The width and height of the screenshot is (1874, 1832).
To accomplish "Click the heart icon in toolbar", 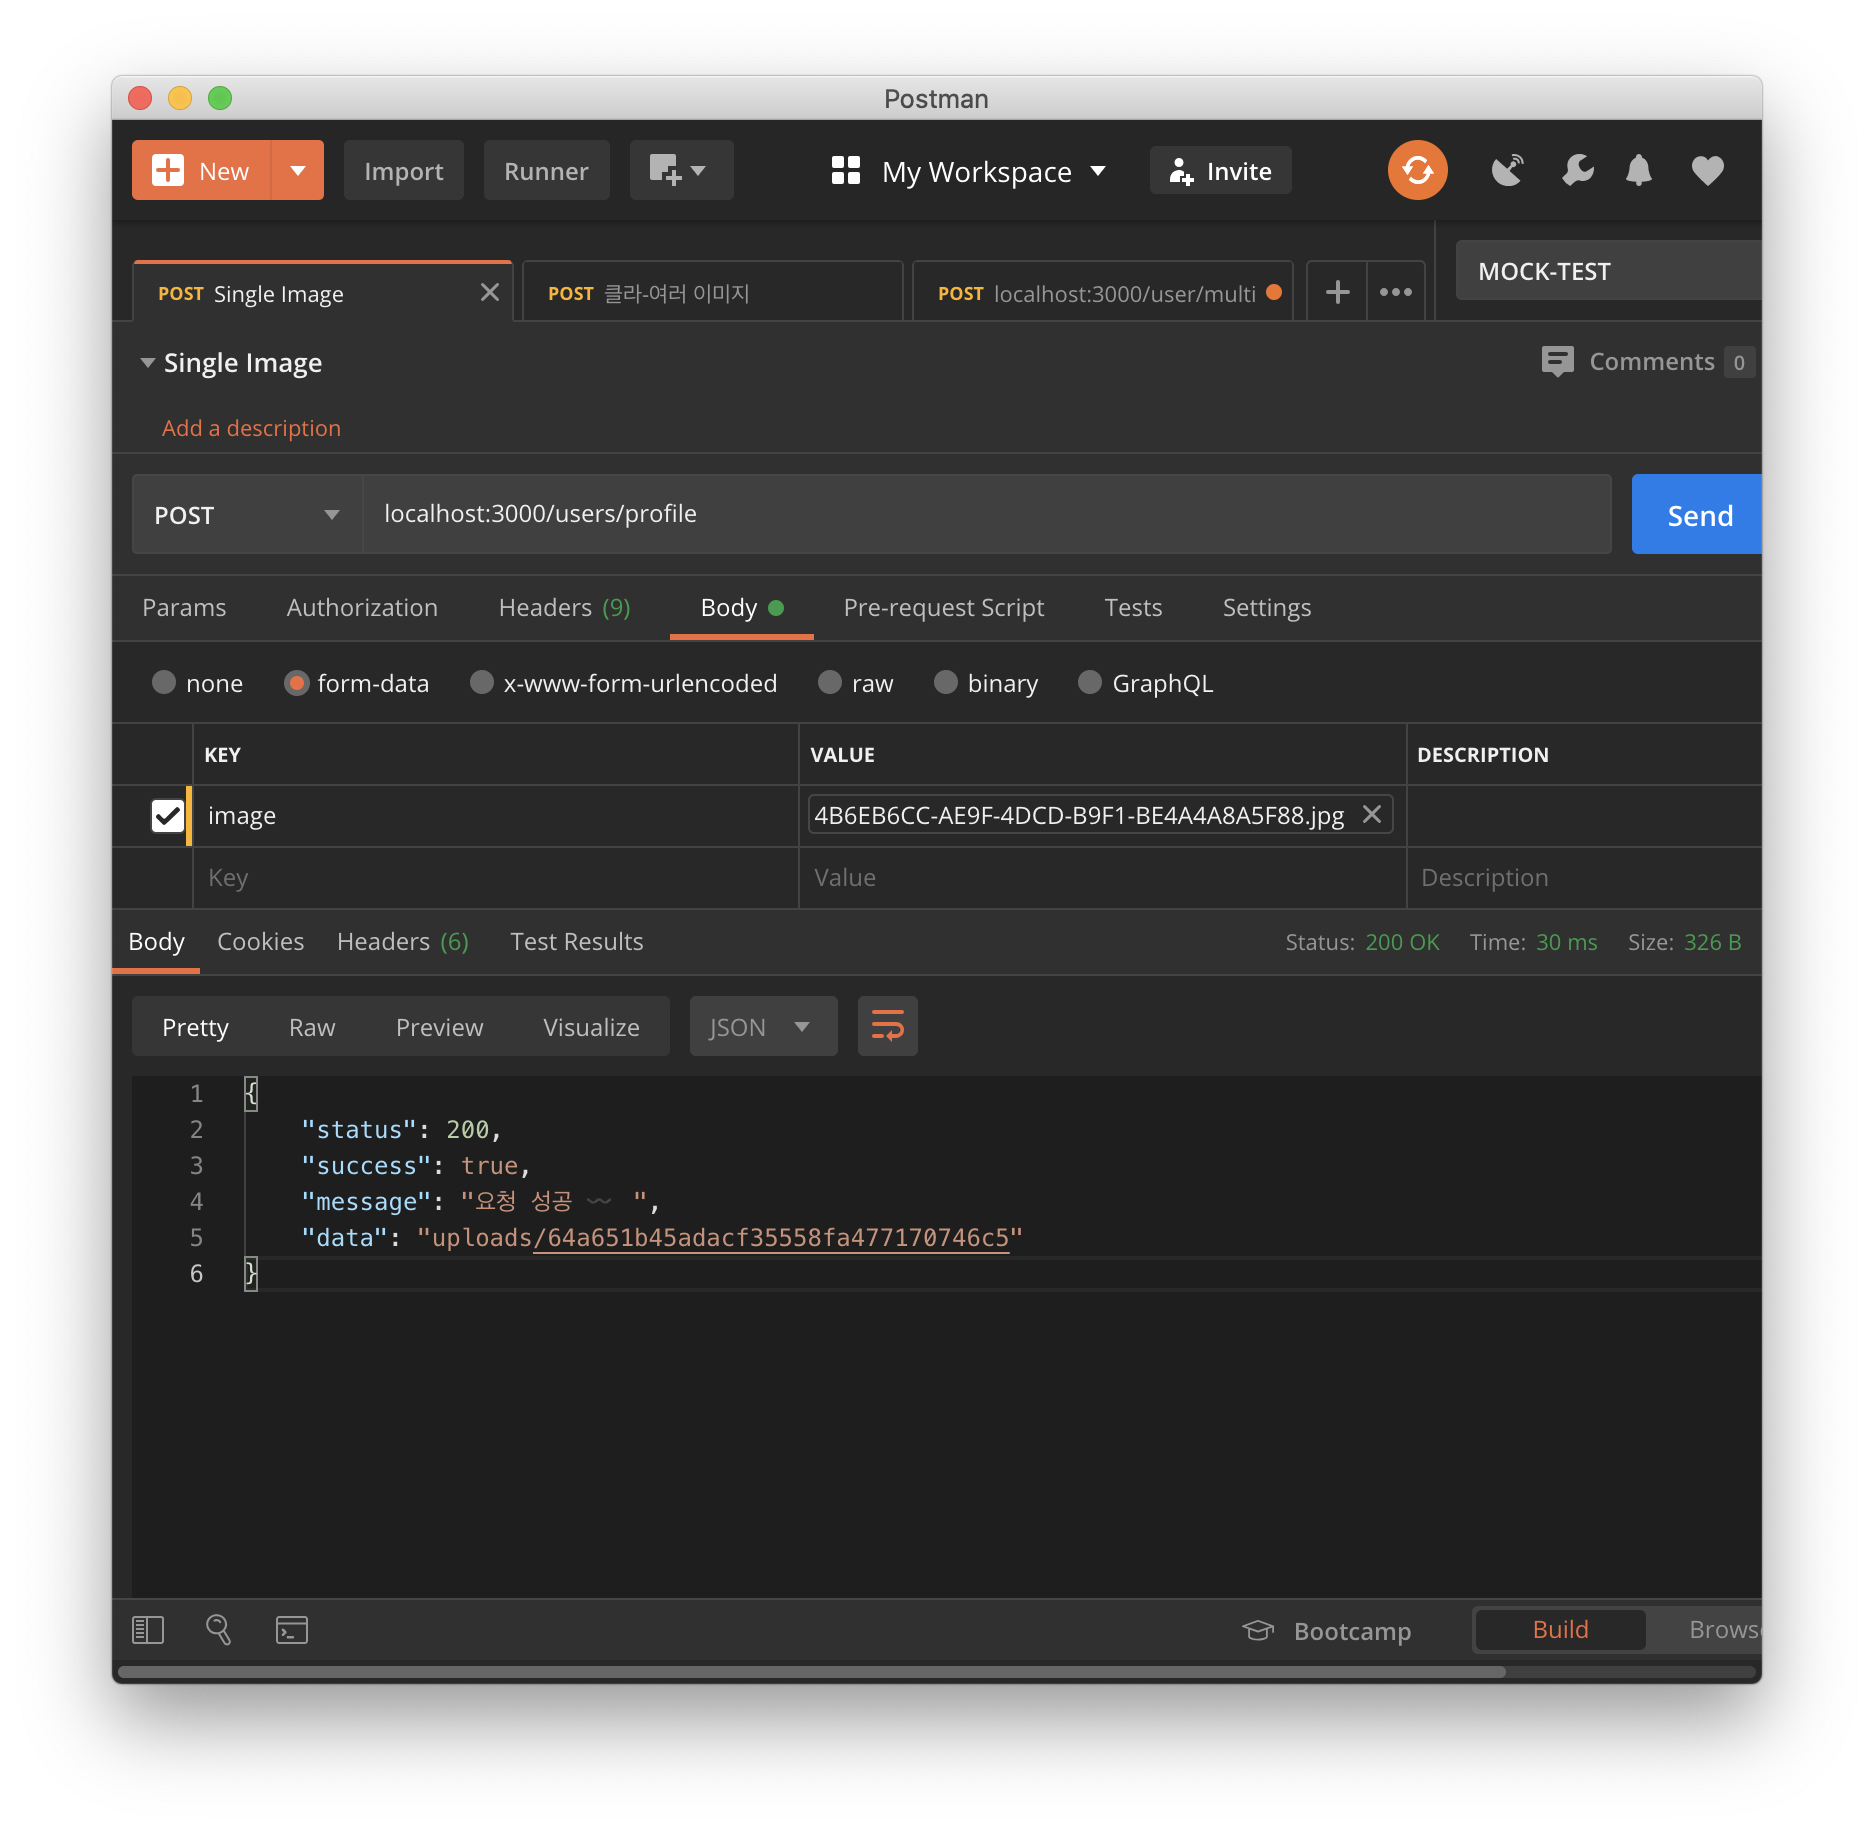I will coord(1707,171).
